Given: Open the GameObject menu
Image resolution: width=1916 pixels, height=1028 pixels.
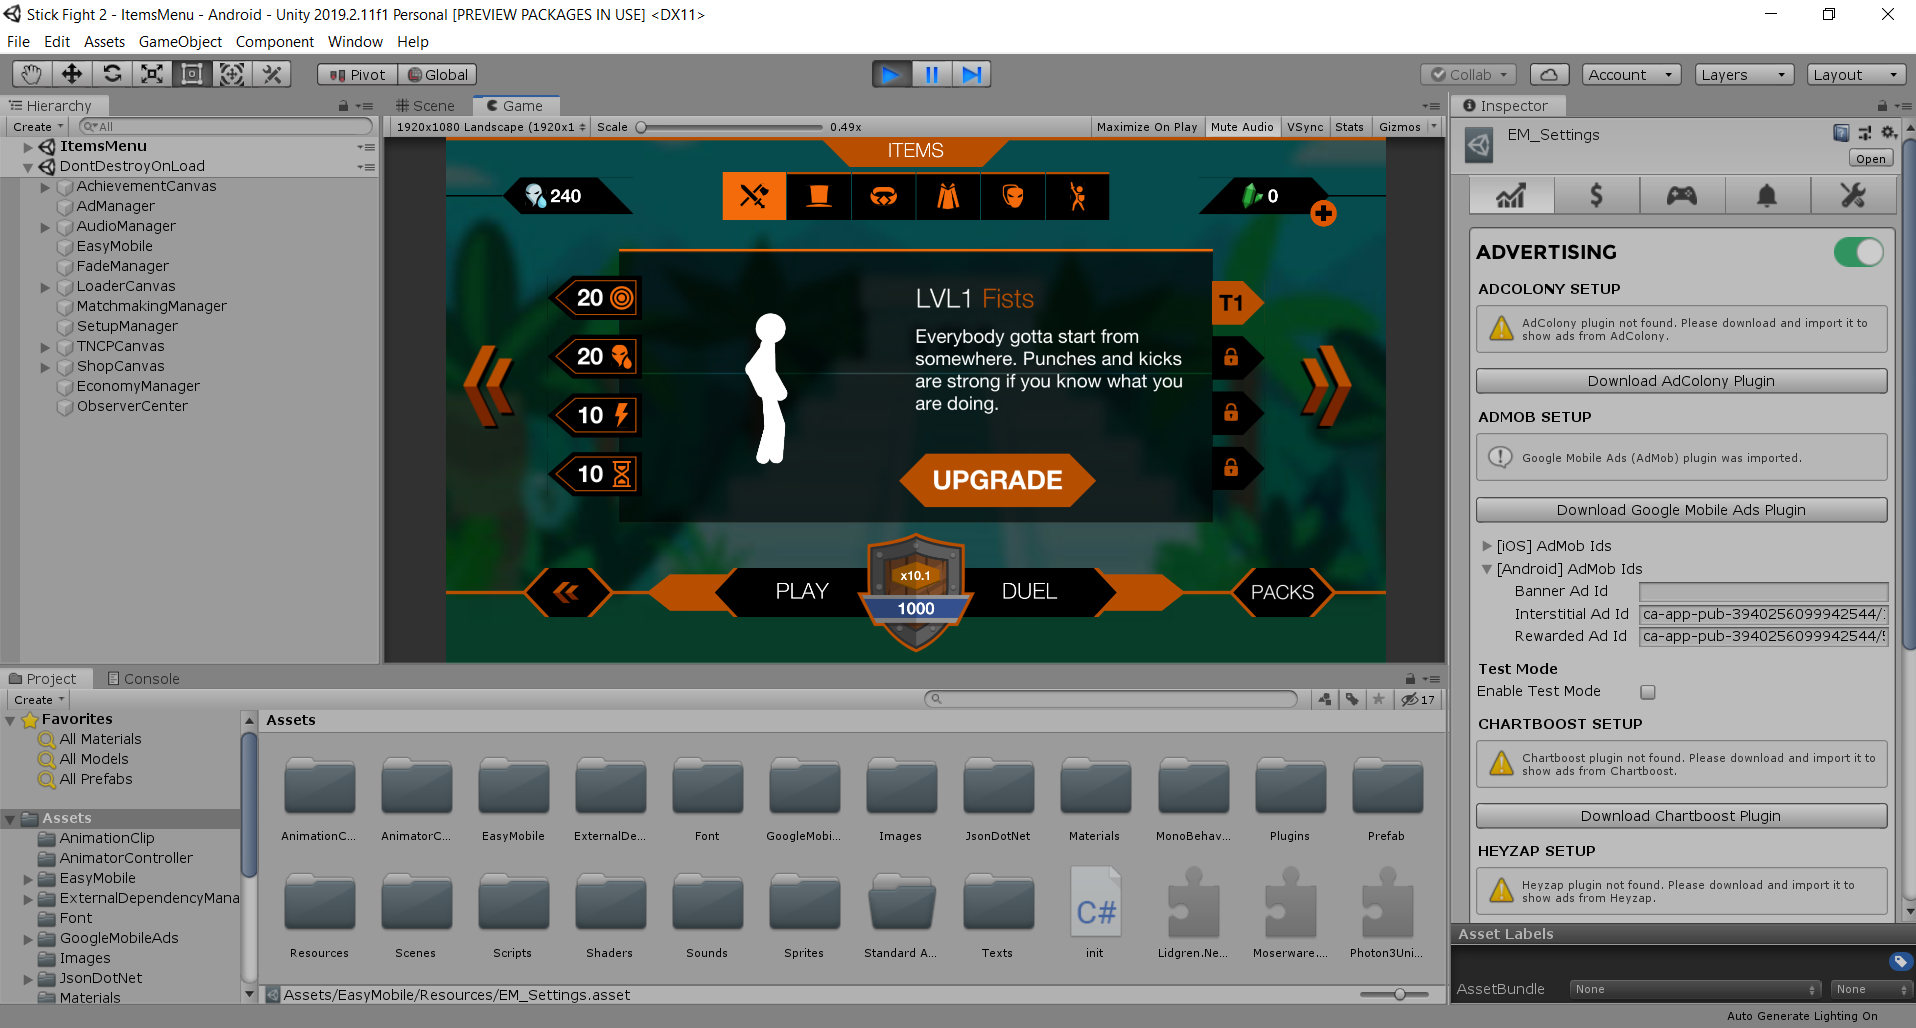Looking at the screenshot, I should [x=180, y=42].
